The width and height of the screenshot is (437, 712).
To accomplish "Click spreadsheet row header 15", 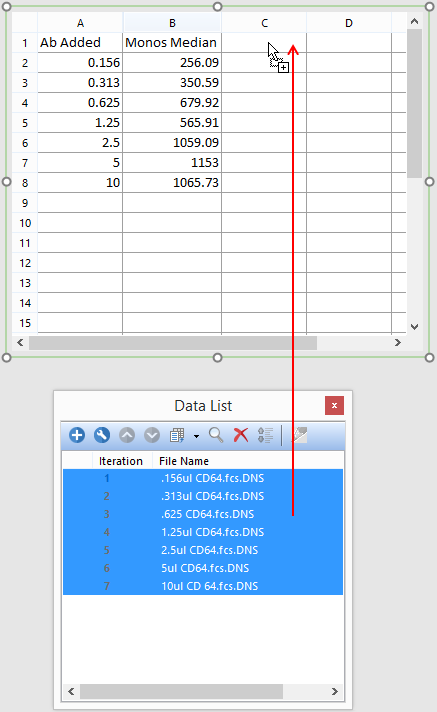I will pyautogui.click(x=25, y=323).
